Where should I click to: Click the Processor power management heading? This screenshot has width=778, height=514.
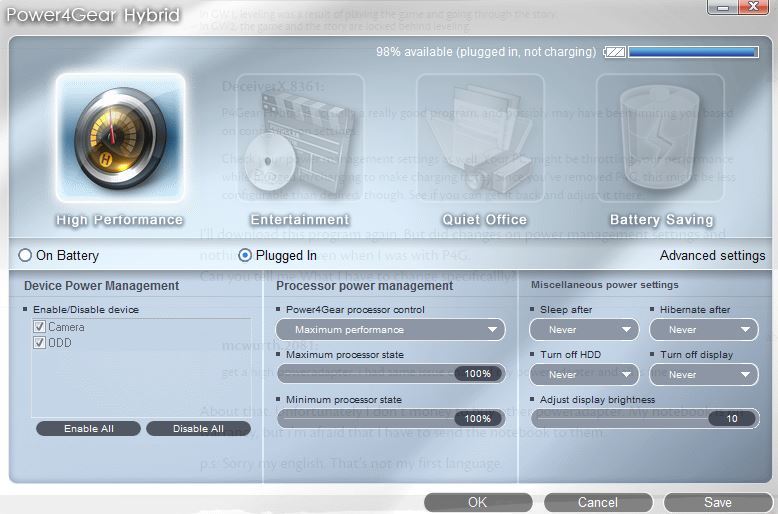(x=365, y=286)
